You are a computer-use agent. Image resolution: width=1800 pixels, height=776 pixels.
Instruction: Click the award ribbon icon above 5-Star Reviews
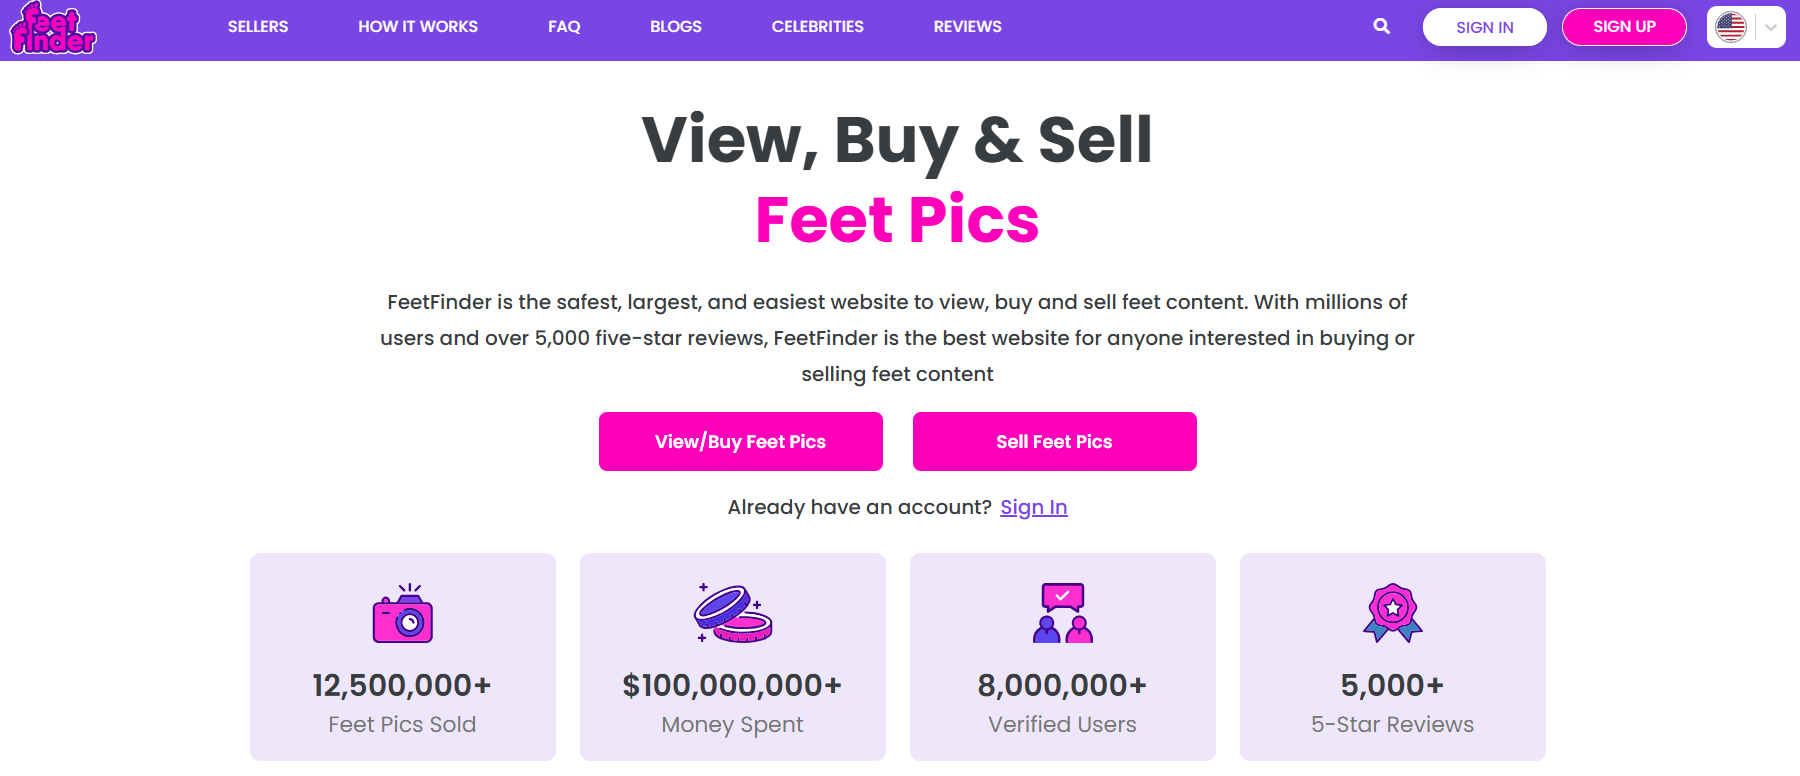point(1392,612)
